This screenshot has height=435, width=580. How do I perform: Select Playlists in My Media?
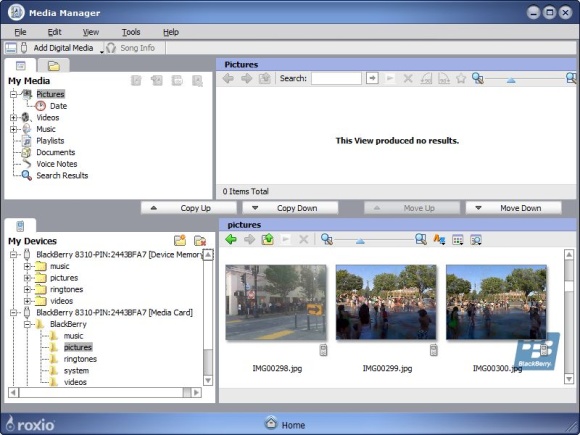50,141
